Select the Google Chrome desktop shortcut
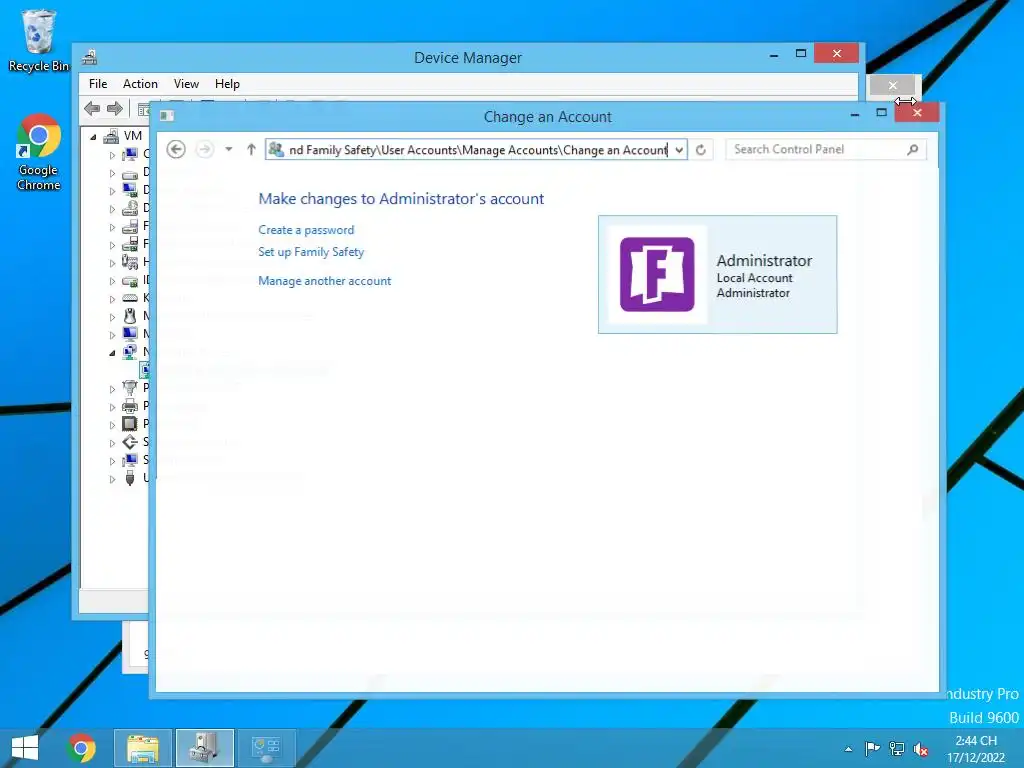 point(39,153)
